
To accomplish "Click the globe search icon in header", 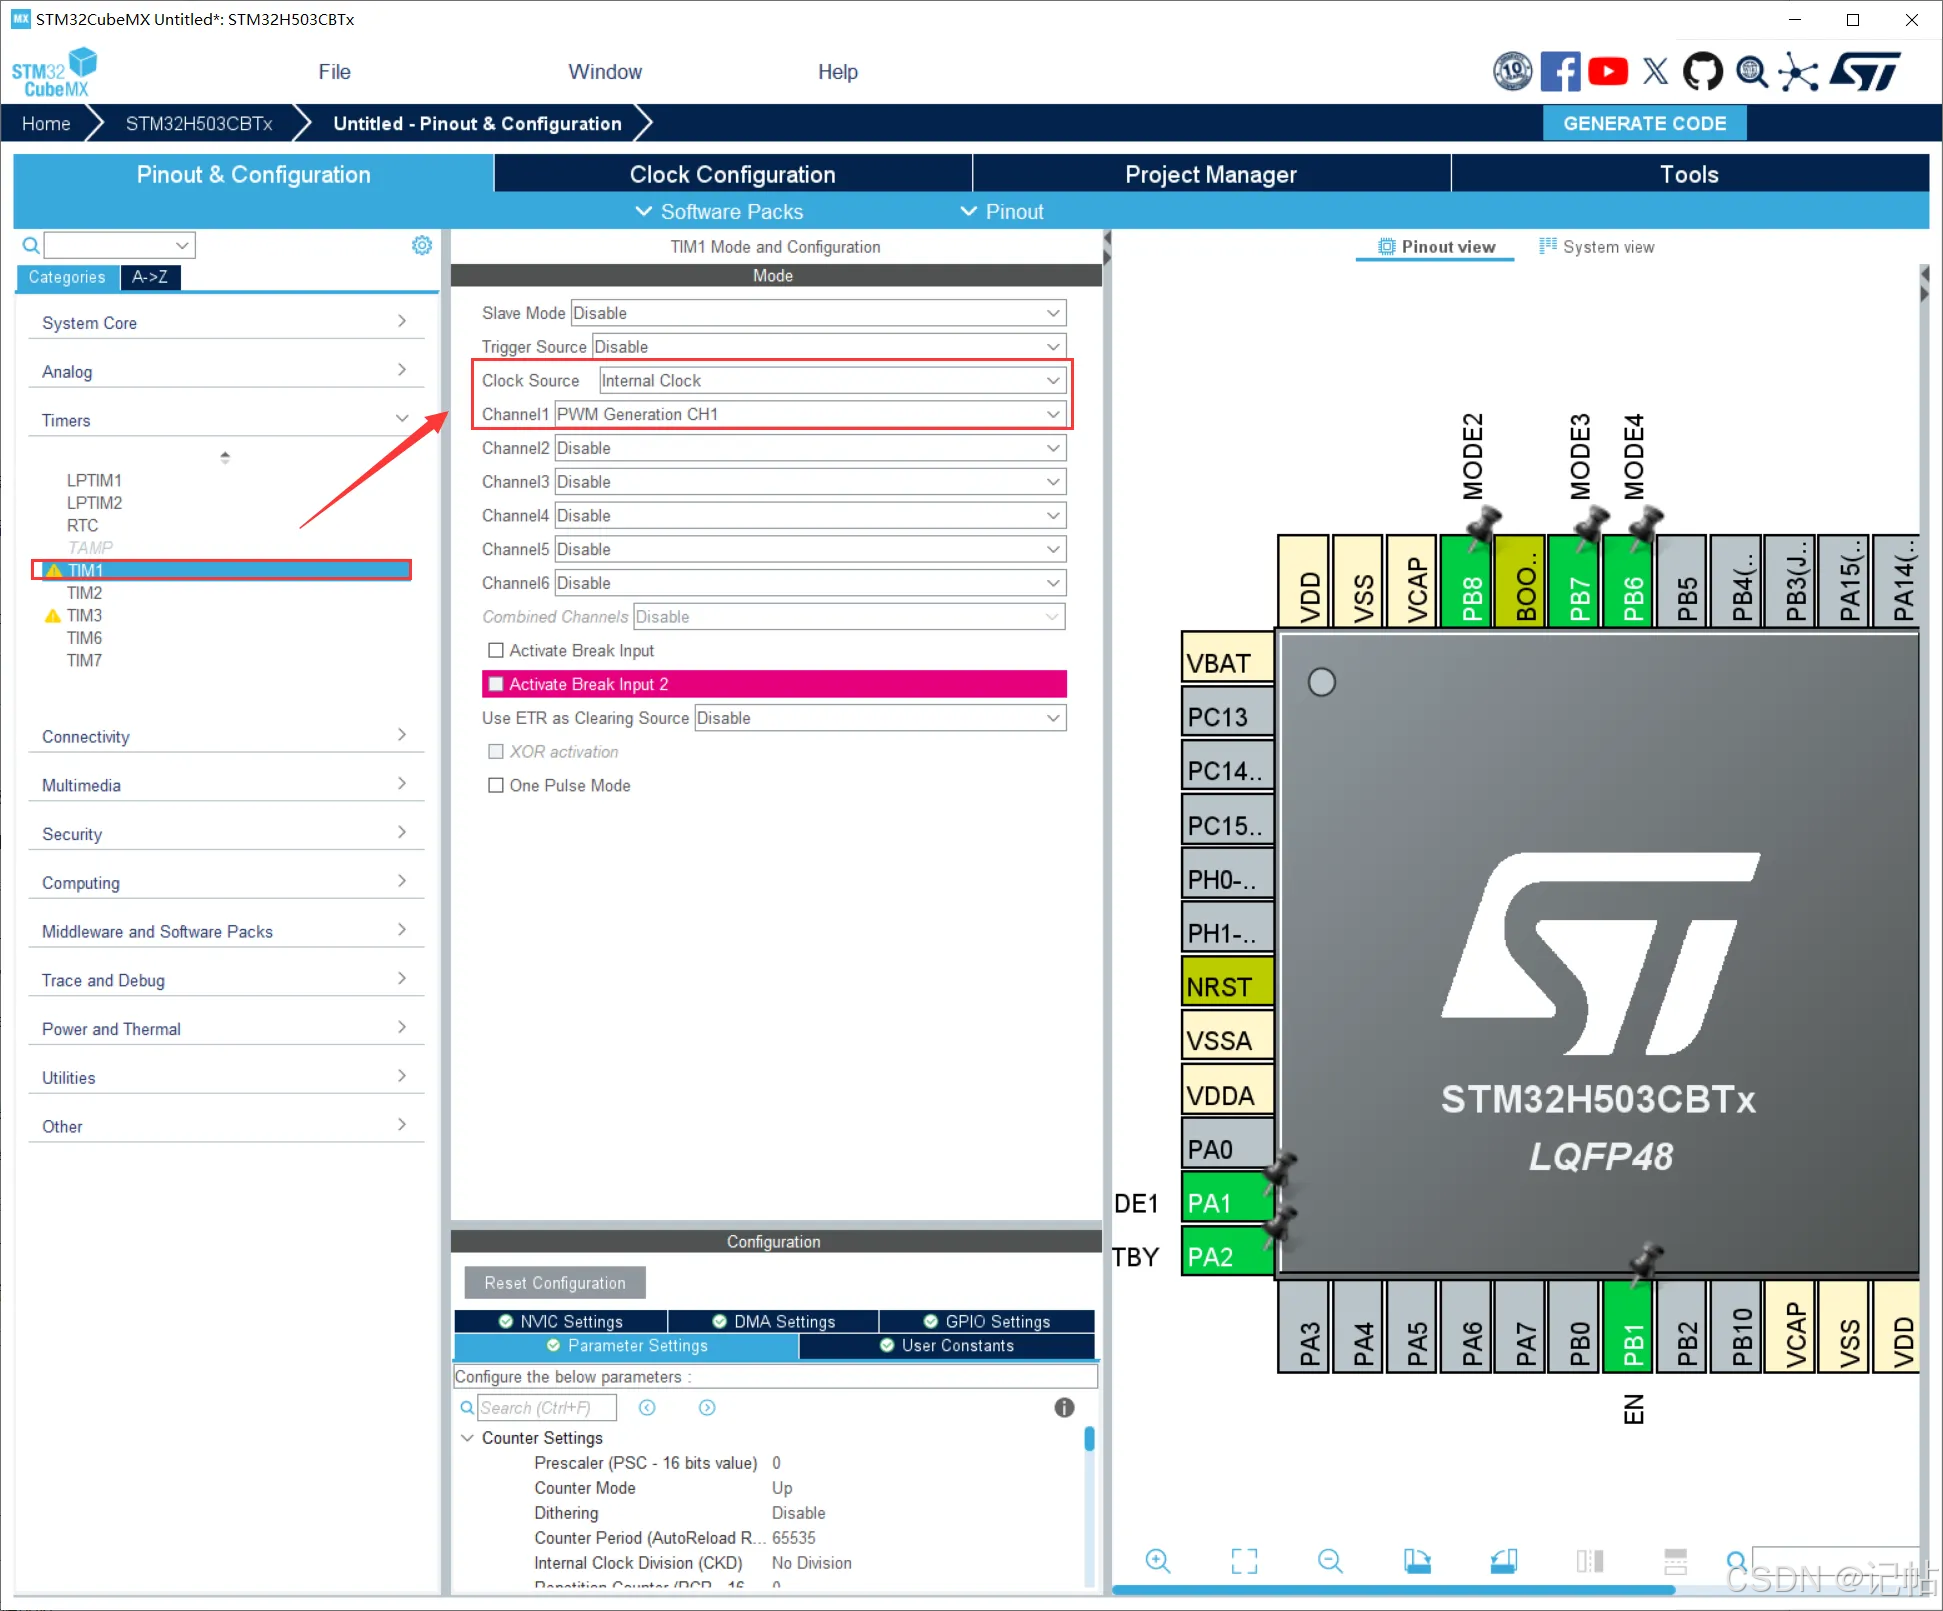I will click(1751, 72).
